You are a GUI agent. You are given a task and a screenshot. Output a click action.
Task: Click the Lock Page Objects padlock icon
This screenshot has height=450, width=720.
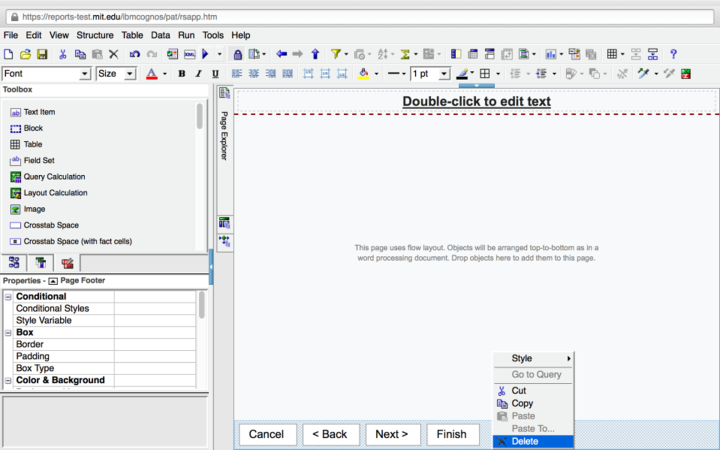pyautogui.click(x=237, y=54)
